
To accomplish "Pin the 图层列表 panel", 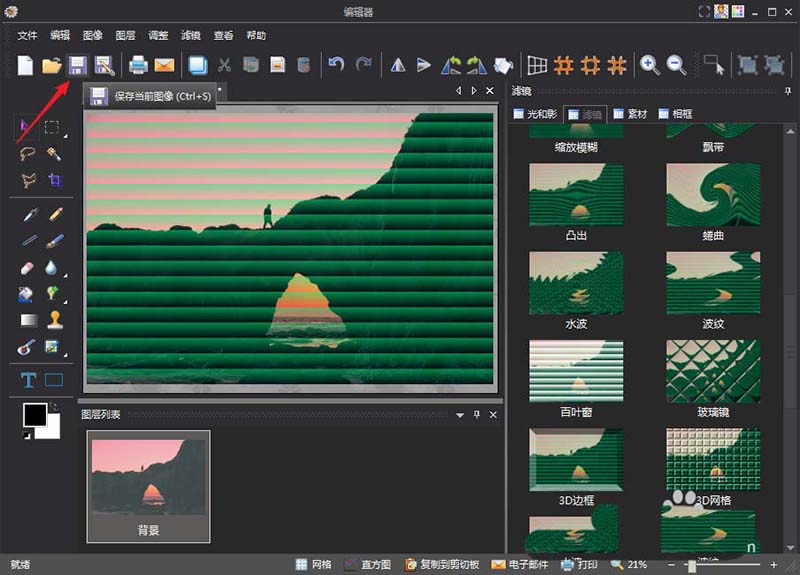I will point(477,415).
